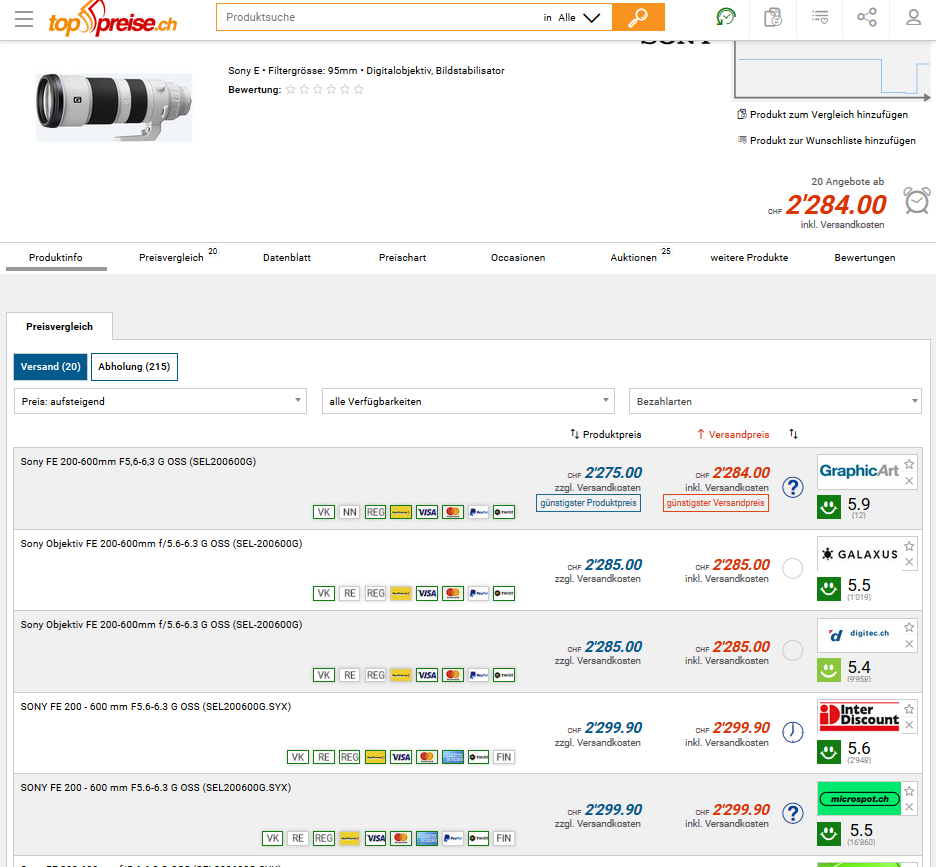
Task: Click the Produktsuche search field
Action: tap(380, 17)
